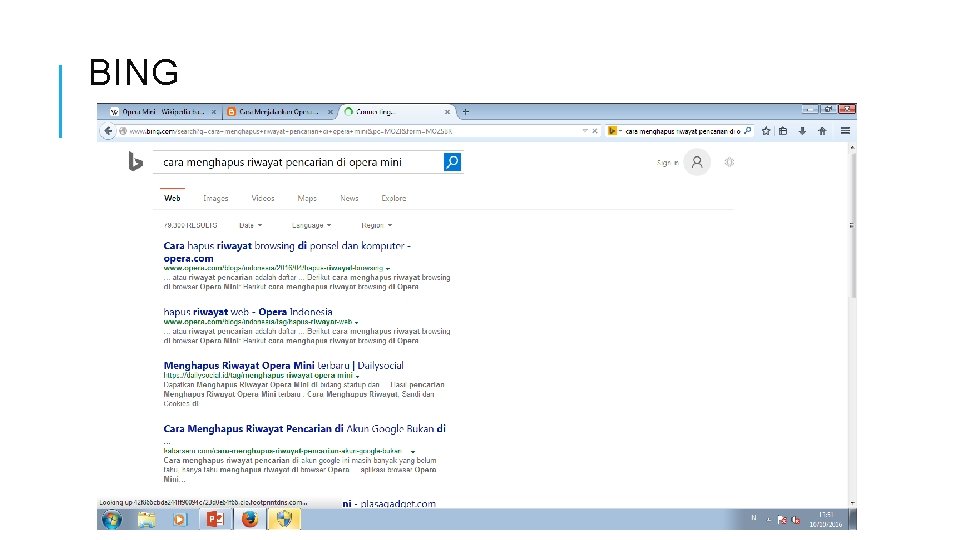The height and width of the screenshot is (540, 960).
Task: Open Windows Media Player taskbar icon
Action: tap(179, 519)
